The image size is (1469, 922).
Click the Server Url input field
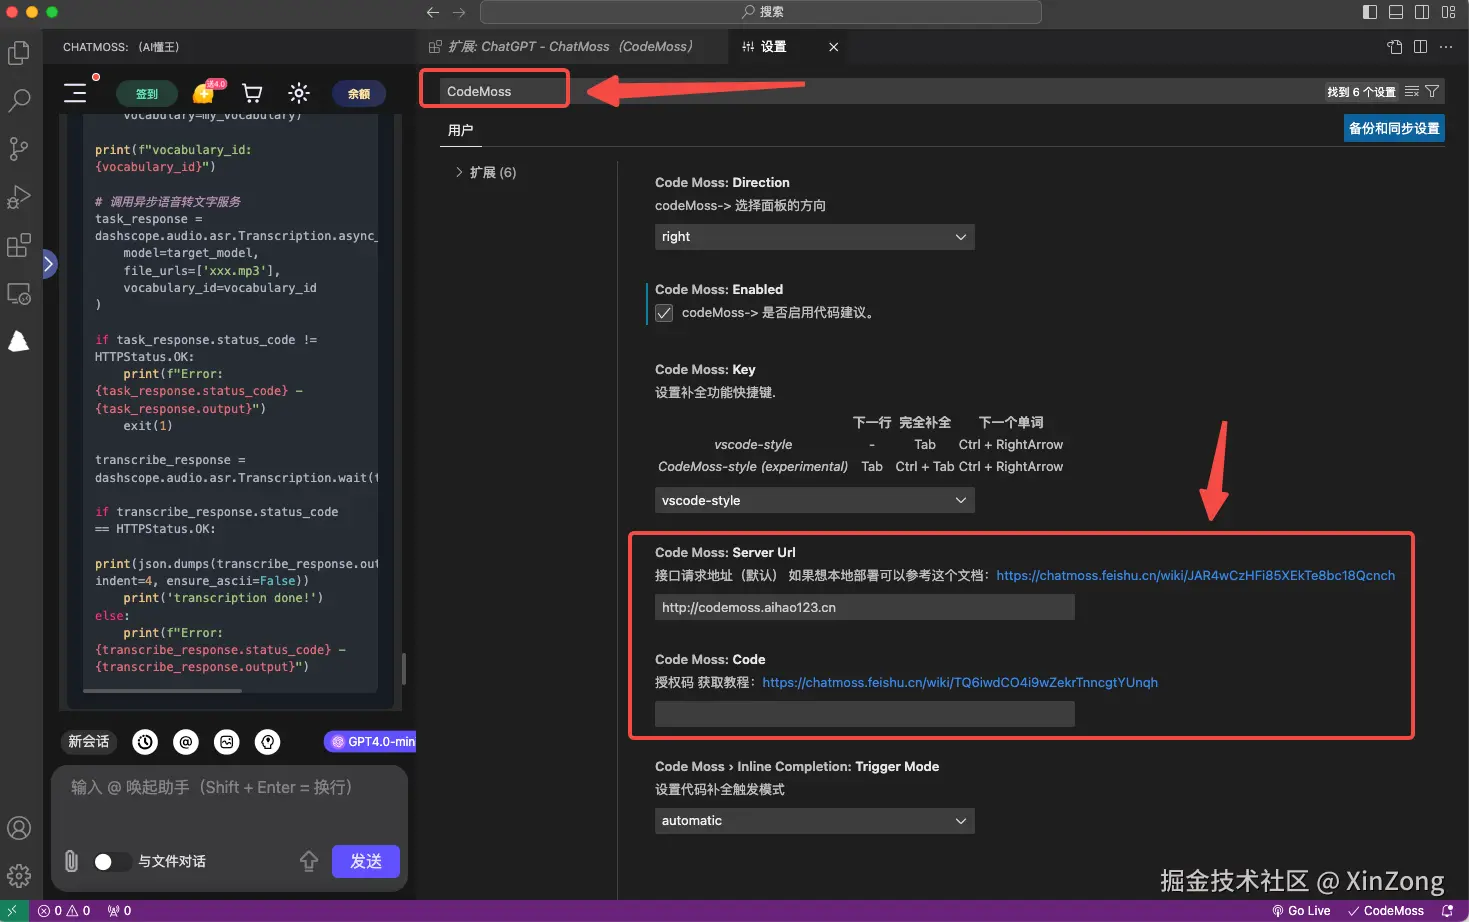tap(865, 608)
